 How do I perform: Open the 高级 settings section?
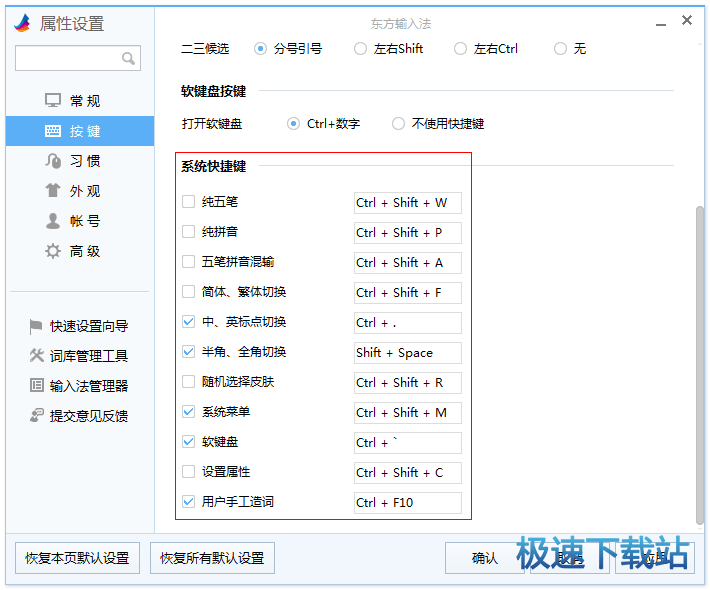coord(80,251)
